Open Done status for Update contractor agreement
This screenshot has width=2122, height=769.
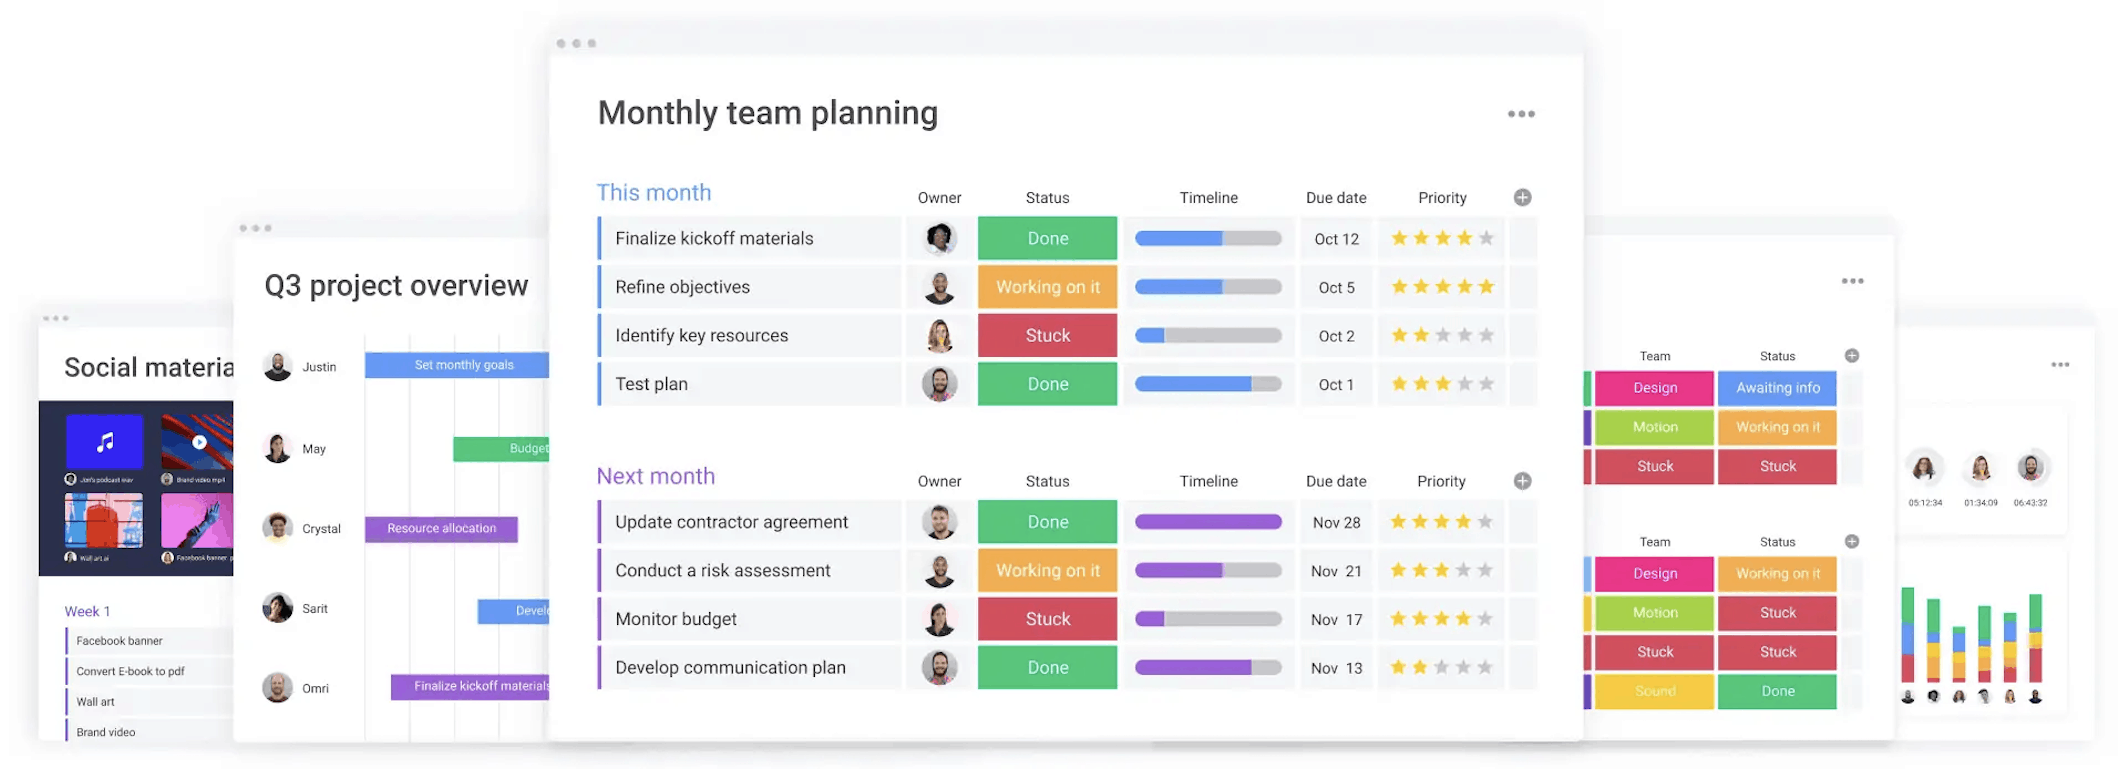point(1047,522)
